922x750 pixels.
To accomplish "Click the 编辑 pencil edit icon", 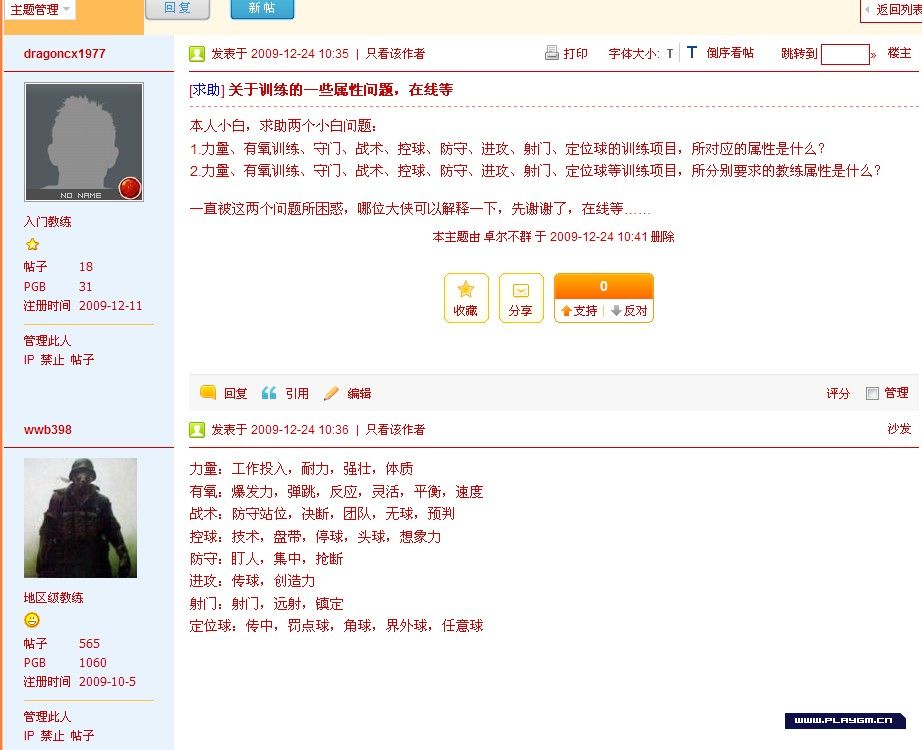I will pos(332,394).
